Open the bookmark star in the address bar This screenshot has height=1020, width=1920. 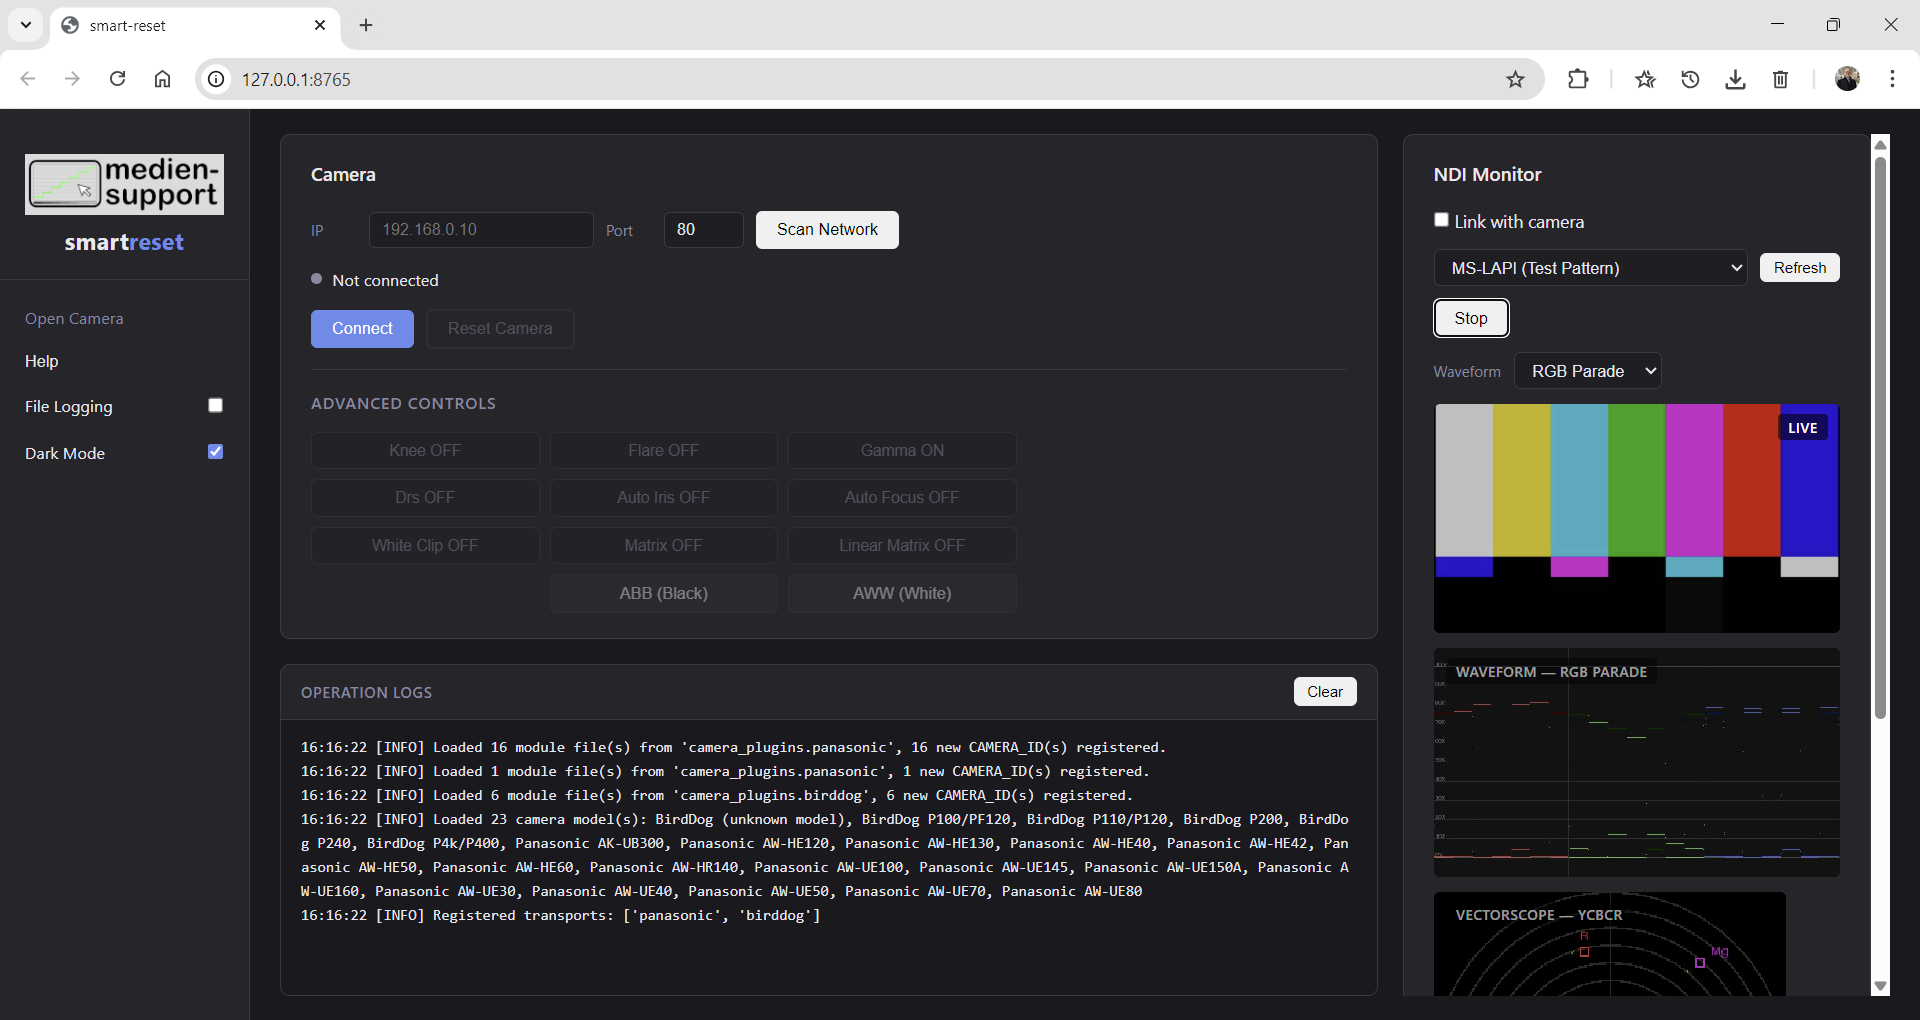1515,79
